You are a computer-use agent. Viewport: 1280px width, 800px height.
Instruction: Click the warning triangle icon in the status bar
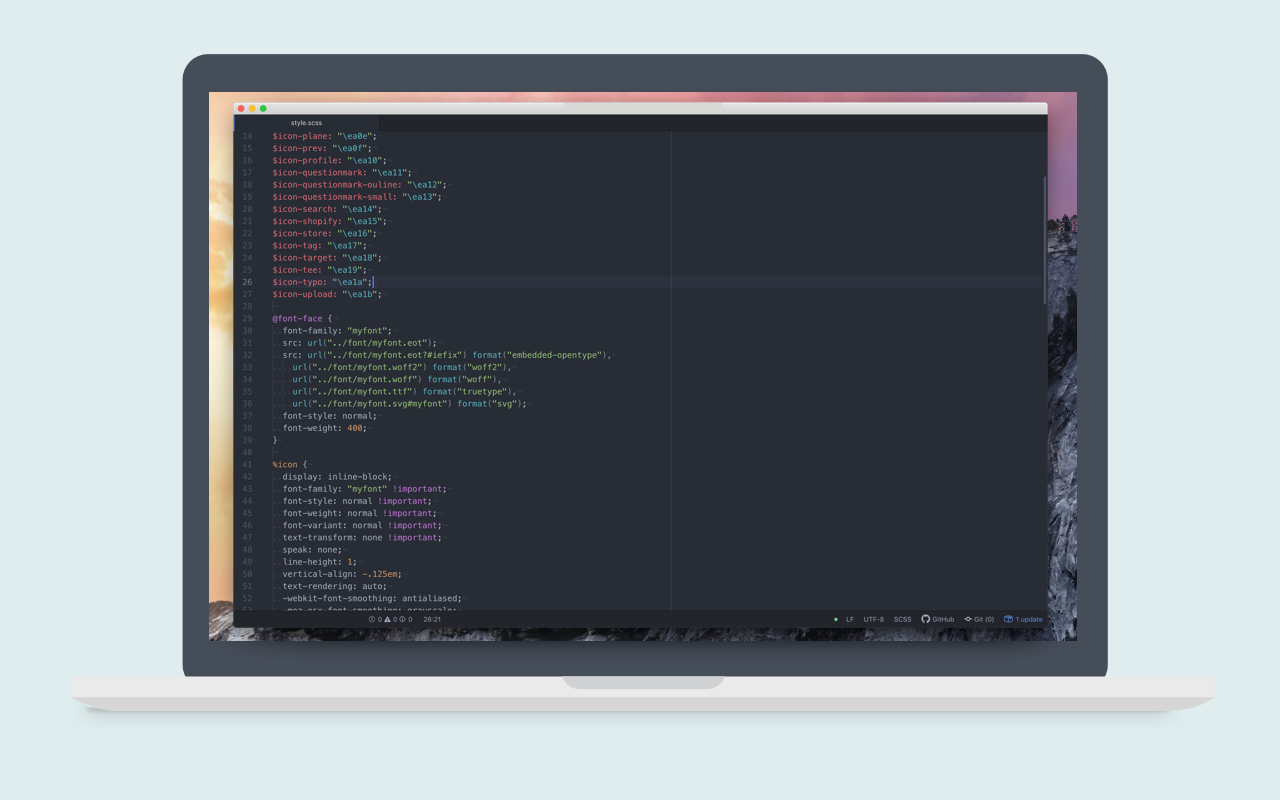pos(387,620)
